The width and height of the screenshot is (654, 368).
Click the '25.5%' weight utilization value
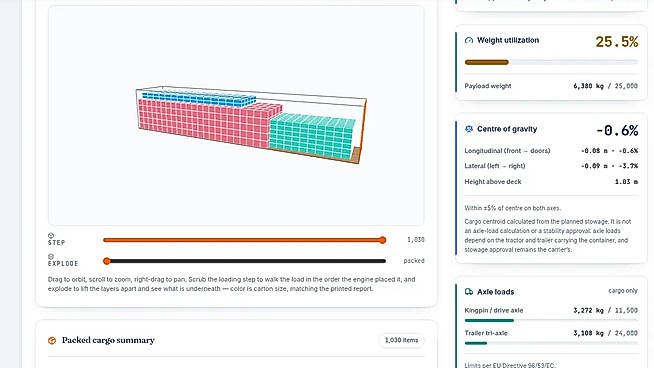(x=616, y=42)
